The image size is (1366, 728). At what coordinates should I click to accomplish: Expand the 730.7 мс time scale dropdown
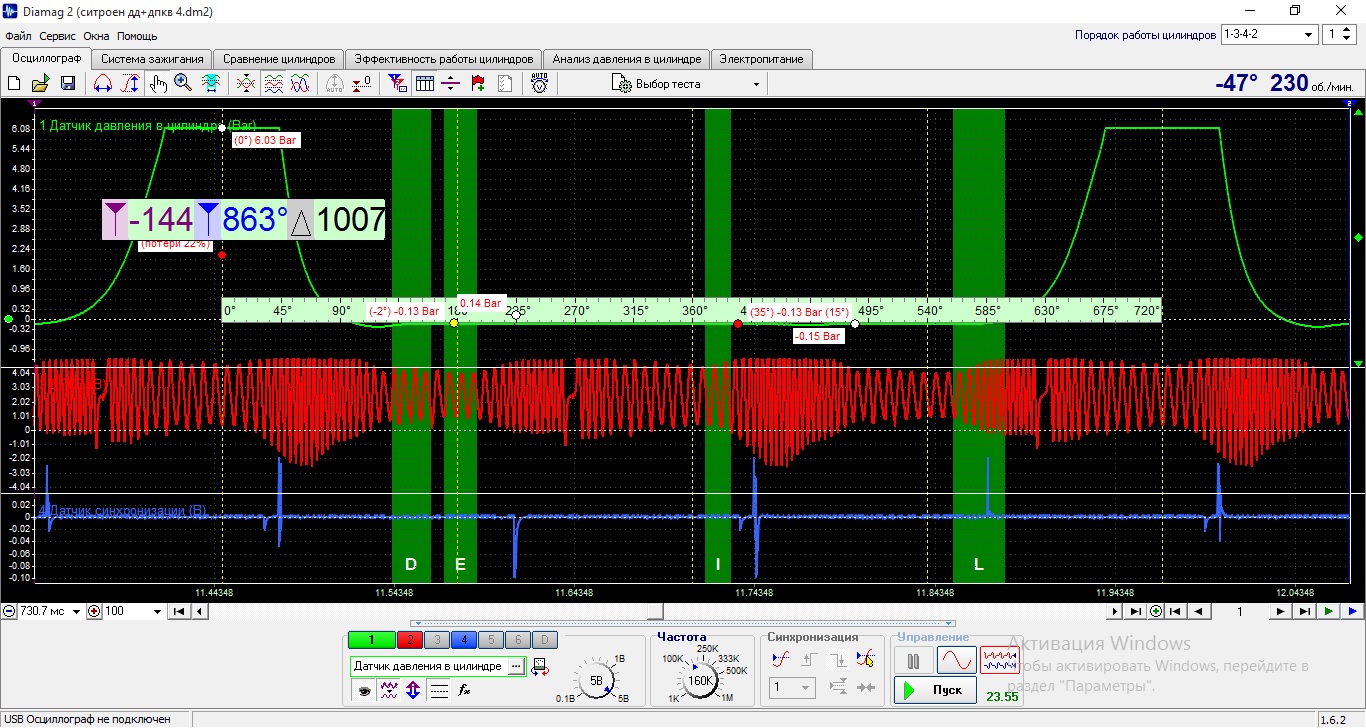click(x=77, y=611)
